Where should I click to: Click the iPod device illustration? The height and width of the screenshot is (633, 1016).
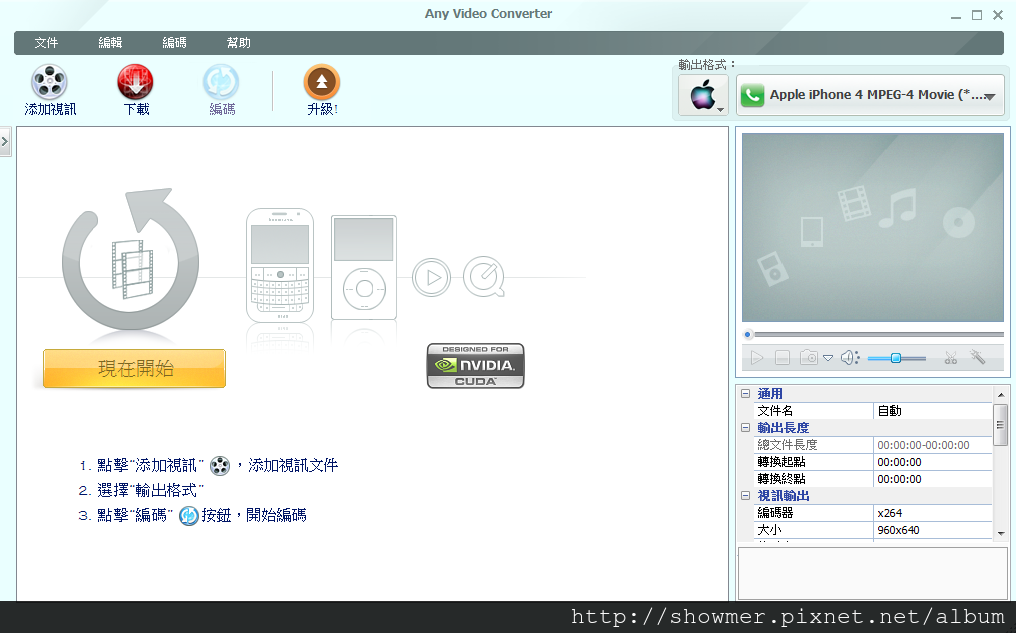(364, 267)
